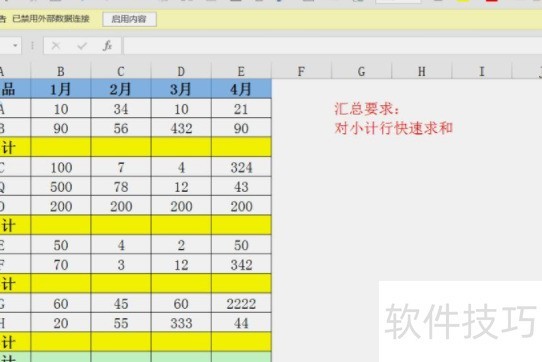Select the cell containing 2222
This screenshot has height=362, width=542.
[241, 304]
